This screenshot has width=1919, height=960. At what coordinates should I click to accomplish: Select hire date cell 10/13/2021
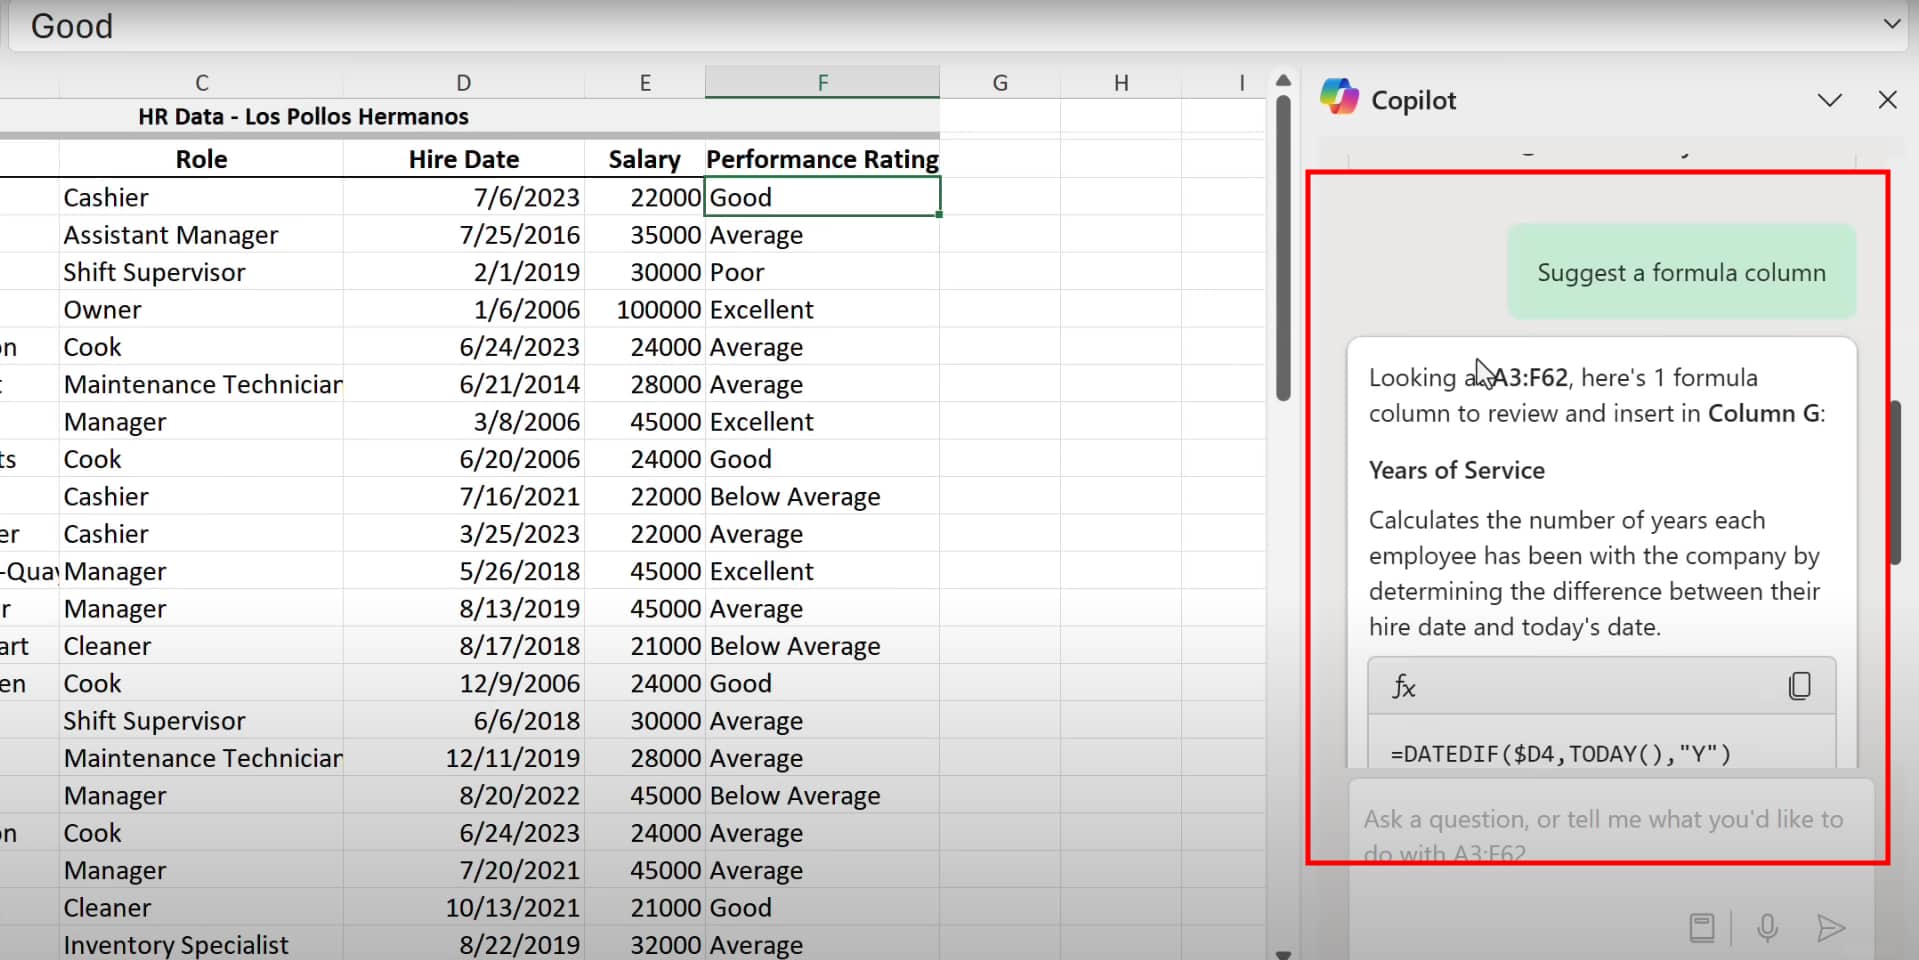coord(463,908)
